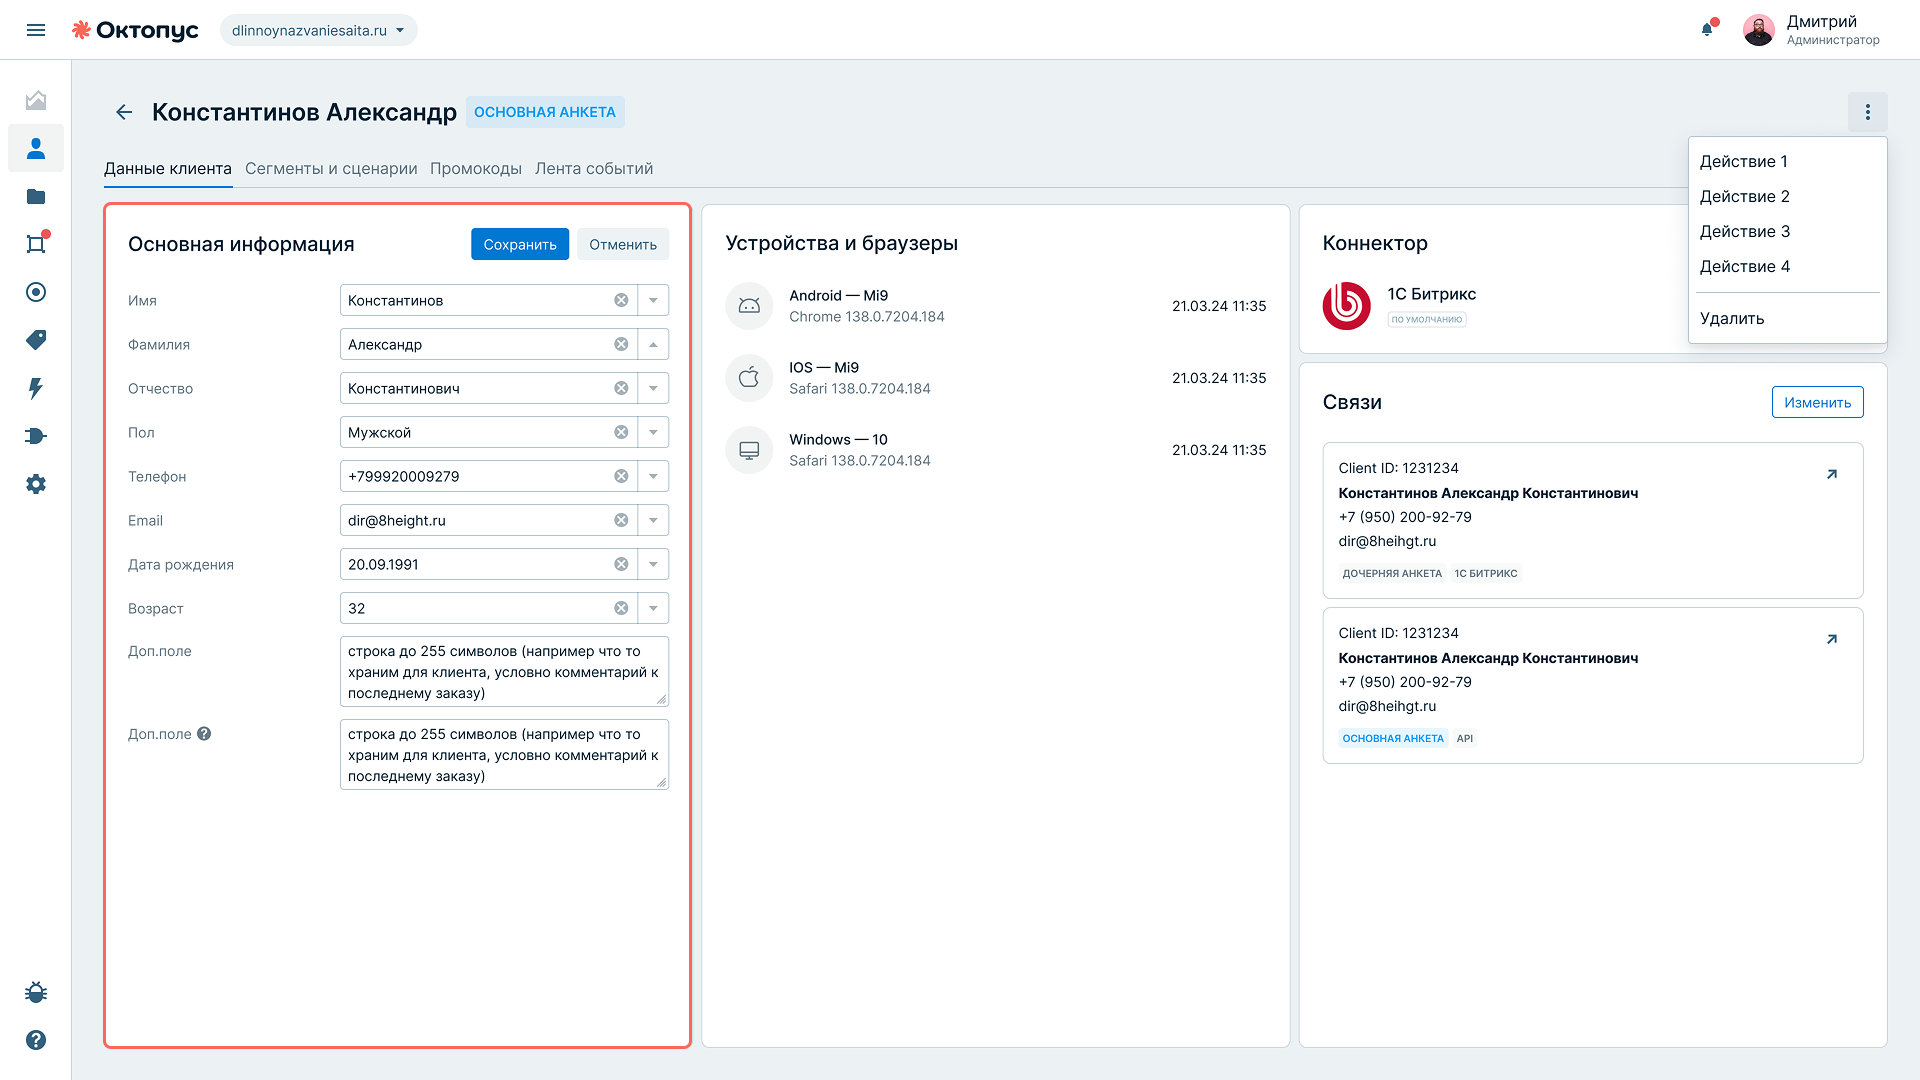
Task: Open the connector plug sidebar icon
Action: coord(36,436)
